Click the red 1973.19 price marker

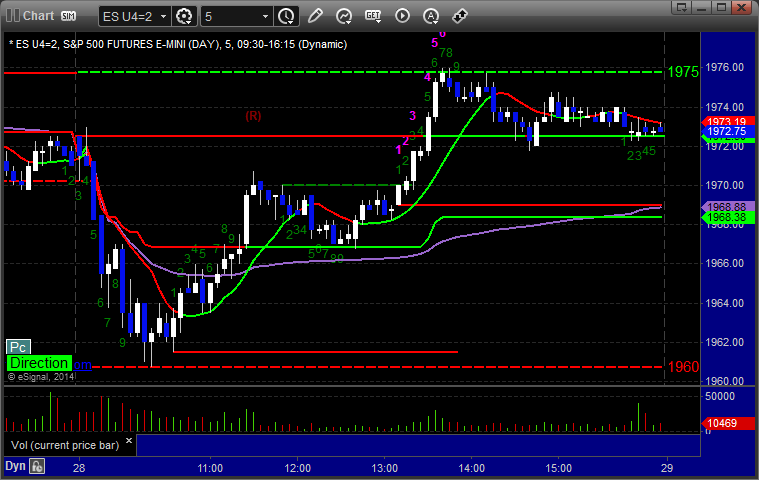tap(728, 121)
